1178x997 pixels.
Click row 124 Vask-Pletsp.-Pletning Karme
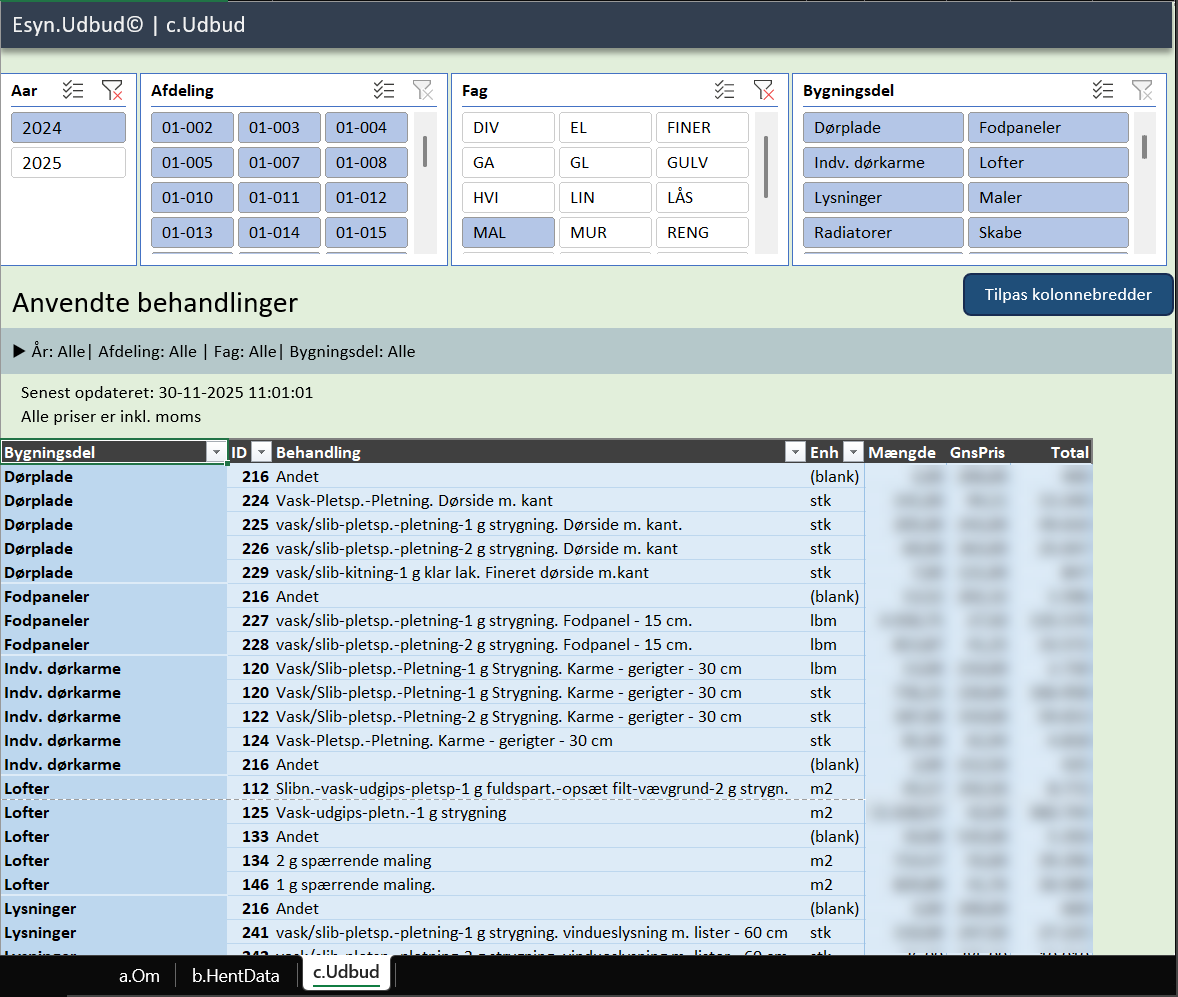pyautogui.click(x=546, y=741)
